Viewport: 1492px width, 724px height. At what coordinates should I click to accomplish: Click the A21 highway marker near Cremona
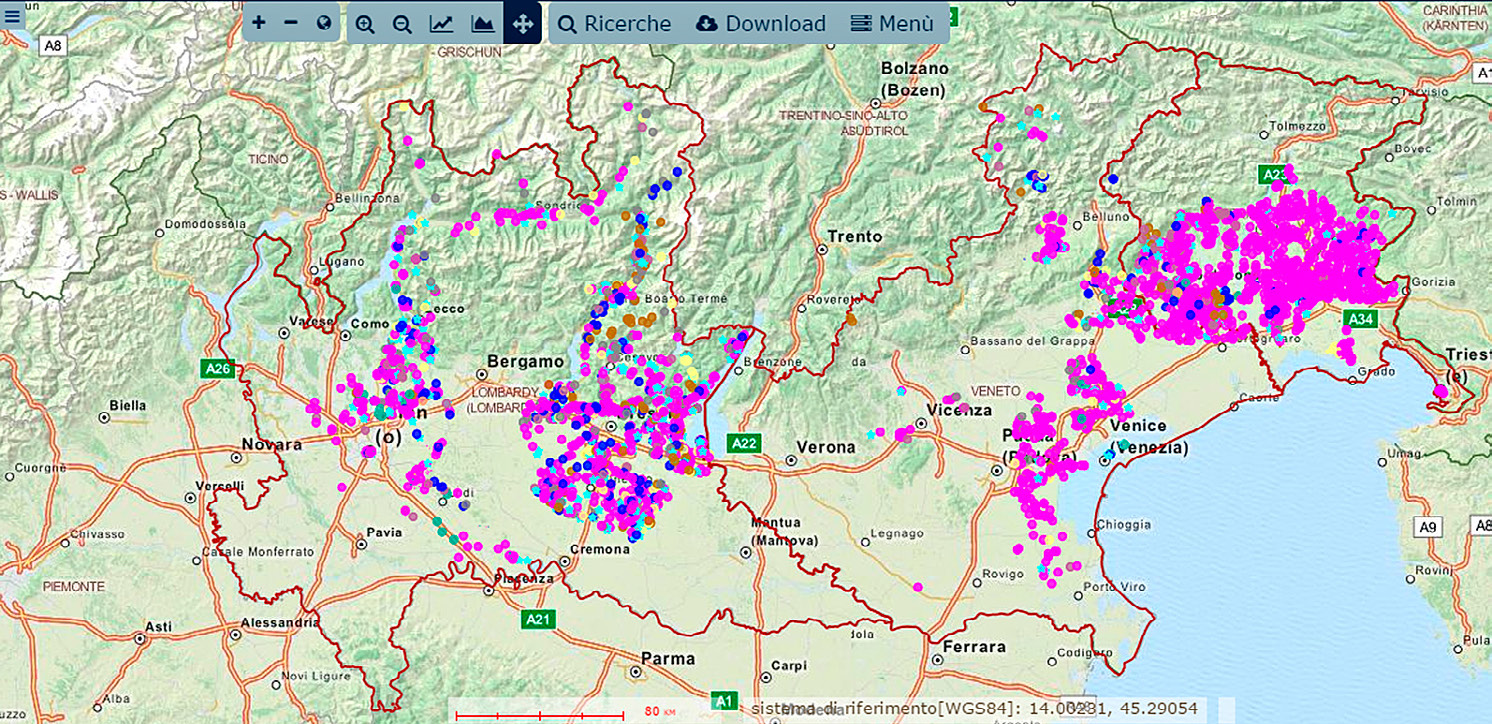pos(538,619)
